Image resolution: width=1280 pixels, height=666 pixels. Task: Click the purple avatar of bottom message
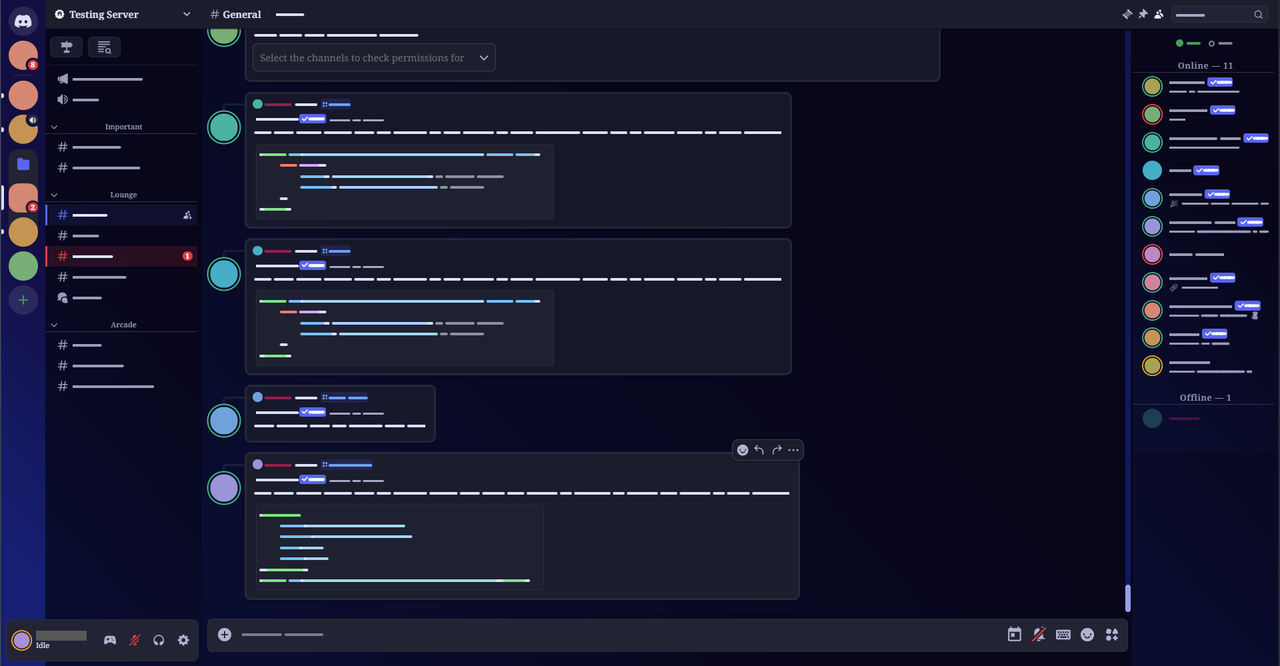[x=224, y=488]
